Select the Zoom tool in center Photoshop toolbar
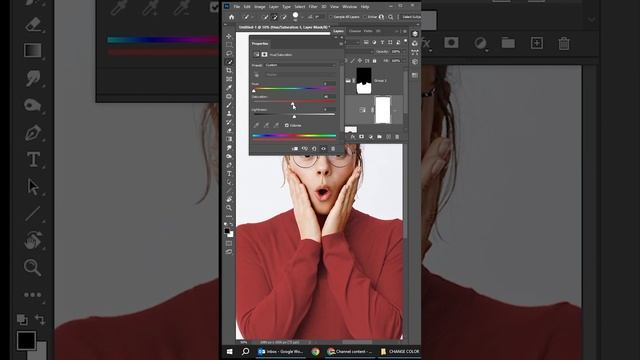 [229, 208]
